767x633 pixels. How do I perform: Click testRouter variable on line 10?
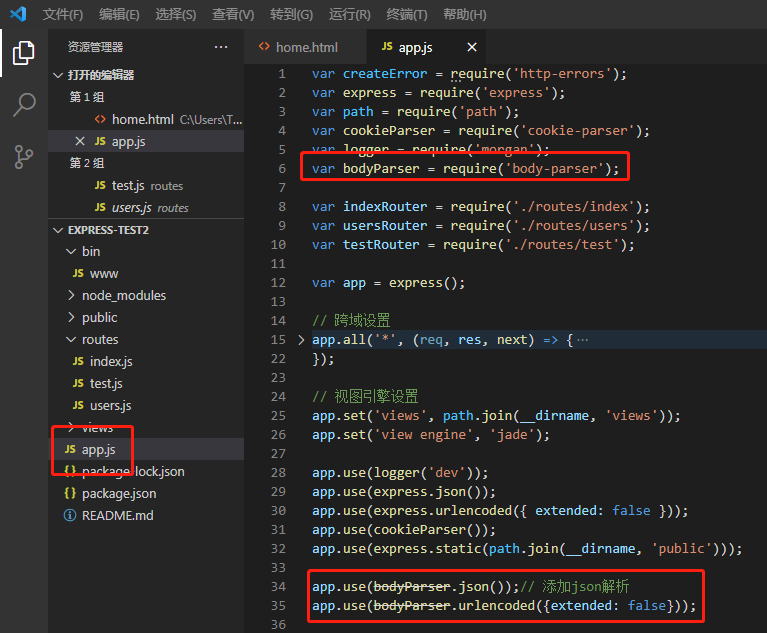click(381, 245)
